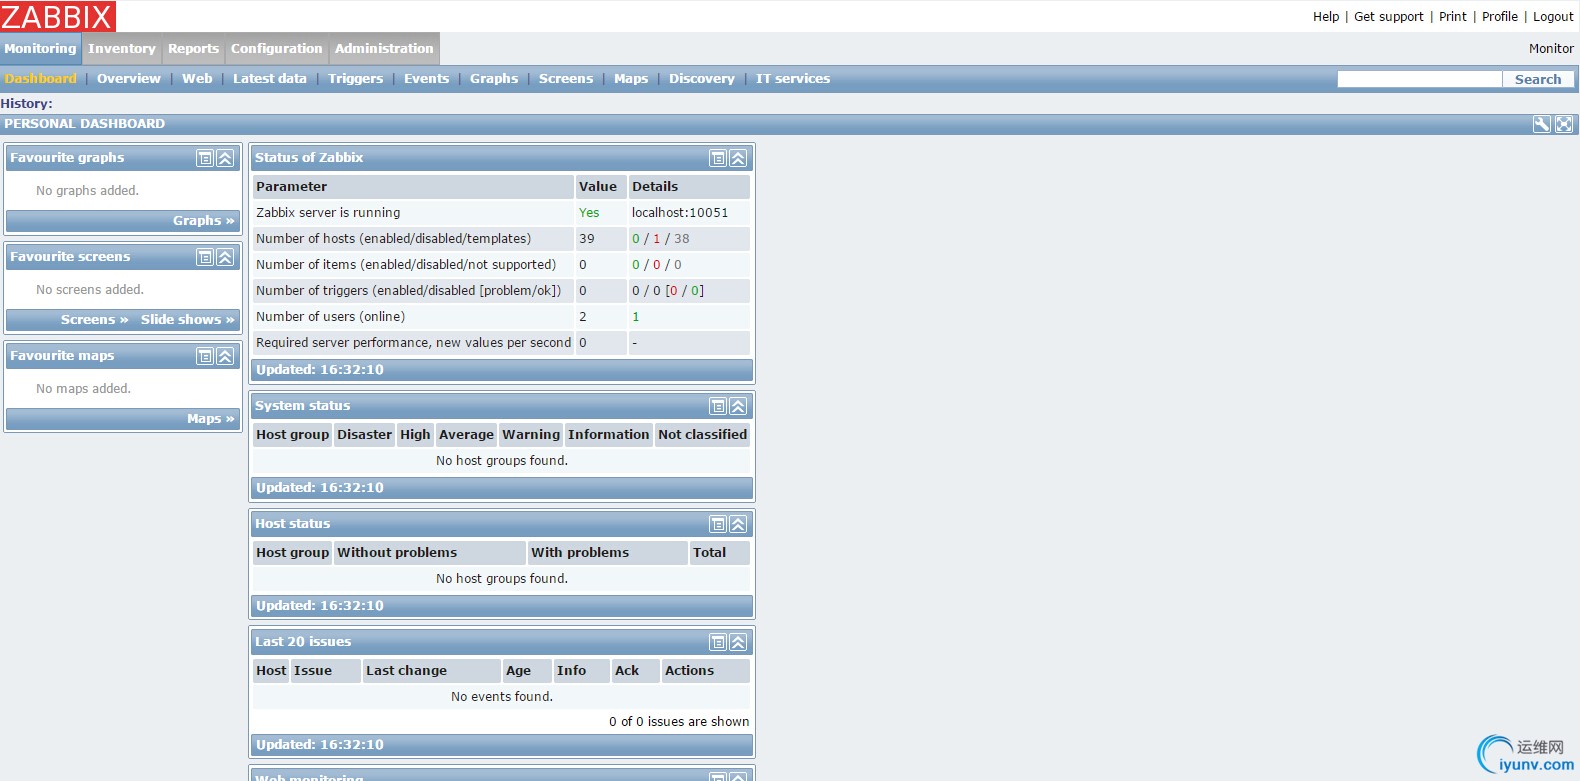The width and height of the screenshot is (1580, 781).
Task: Collapse the Host status widget
Action: pyautogui.click(x=738, y=524)
